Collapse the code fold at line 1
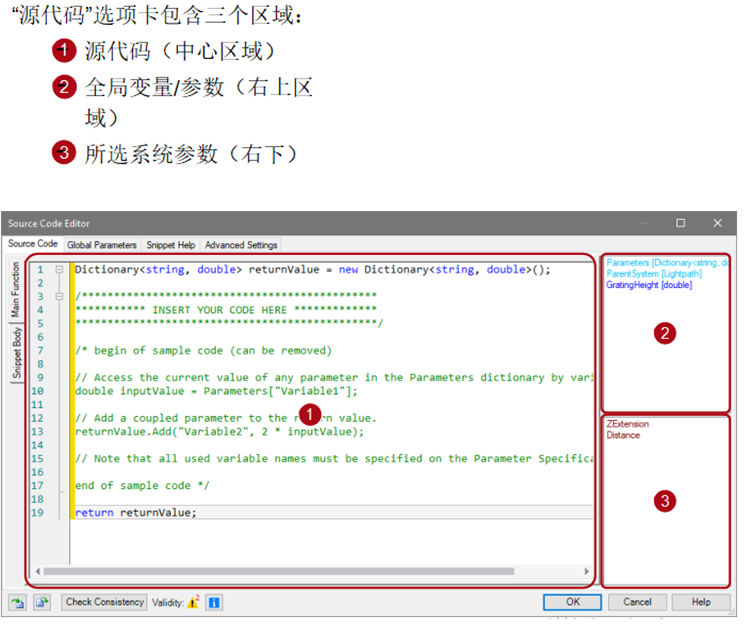Screen dimensions: 747x628 [60, 270]
